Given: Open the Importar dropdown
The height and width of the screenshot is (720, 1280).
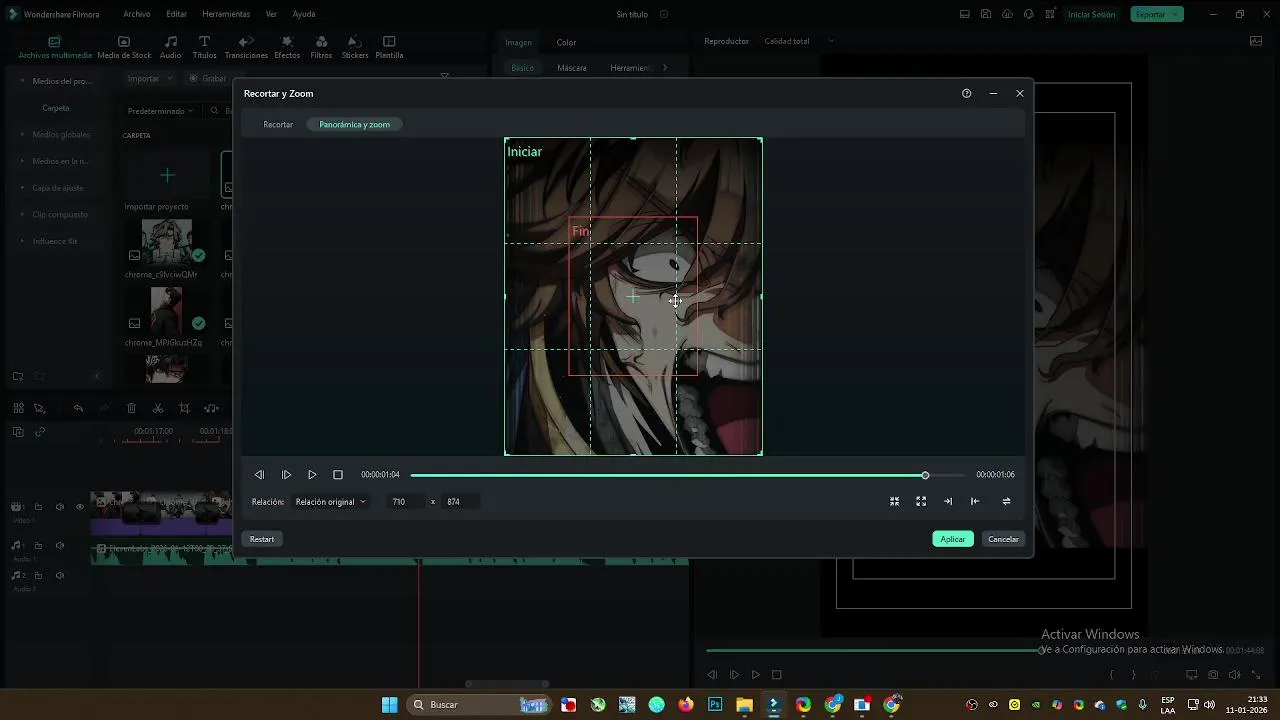Looking at the screenshot, I should point(150,78).
